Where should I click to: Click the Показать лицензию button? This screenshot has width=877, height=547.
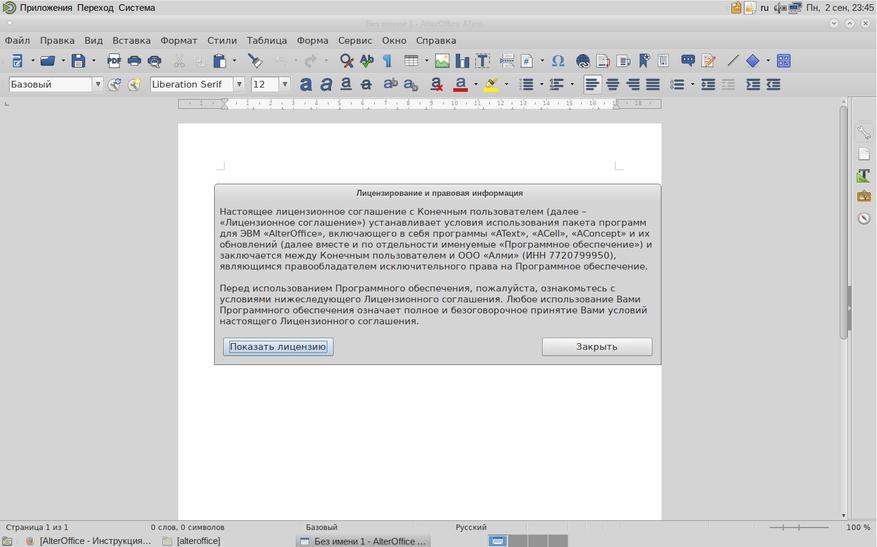(278, 347)
